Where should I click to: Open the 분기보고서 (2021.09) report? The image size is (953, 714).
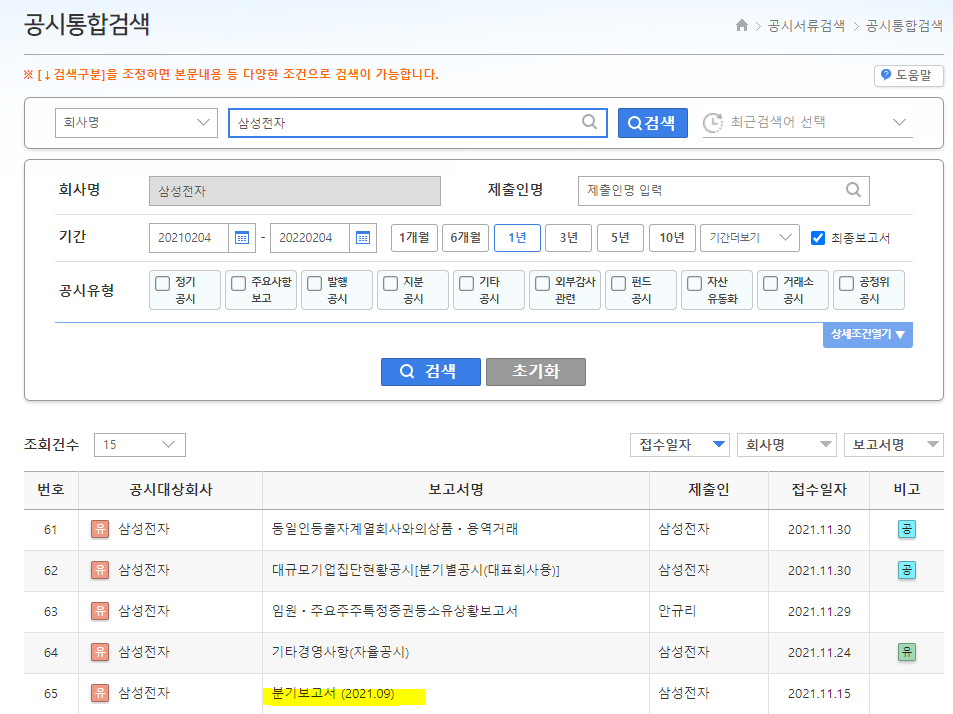tap(333, 693)
